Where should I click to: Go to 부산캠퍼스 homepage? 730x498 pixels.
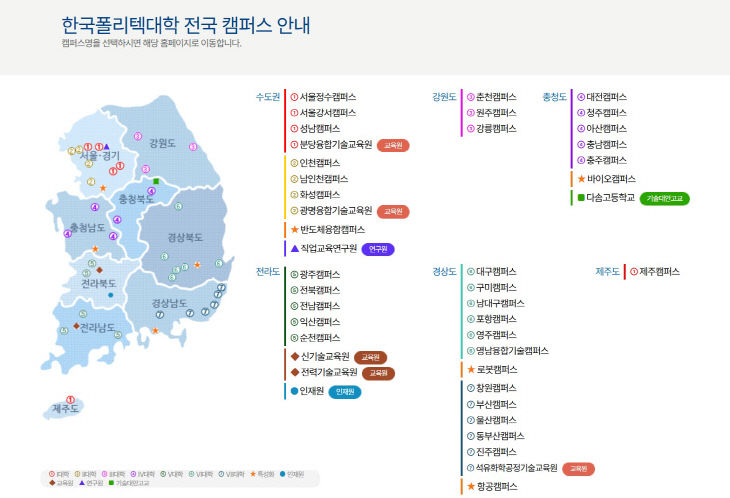tap(496, 404)
